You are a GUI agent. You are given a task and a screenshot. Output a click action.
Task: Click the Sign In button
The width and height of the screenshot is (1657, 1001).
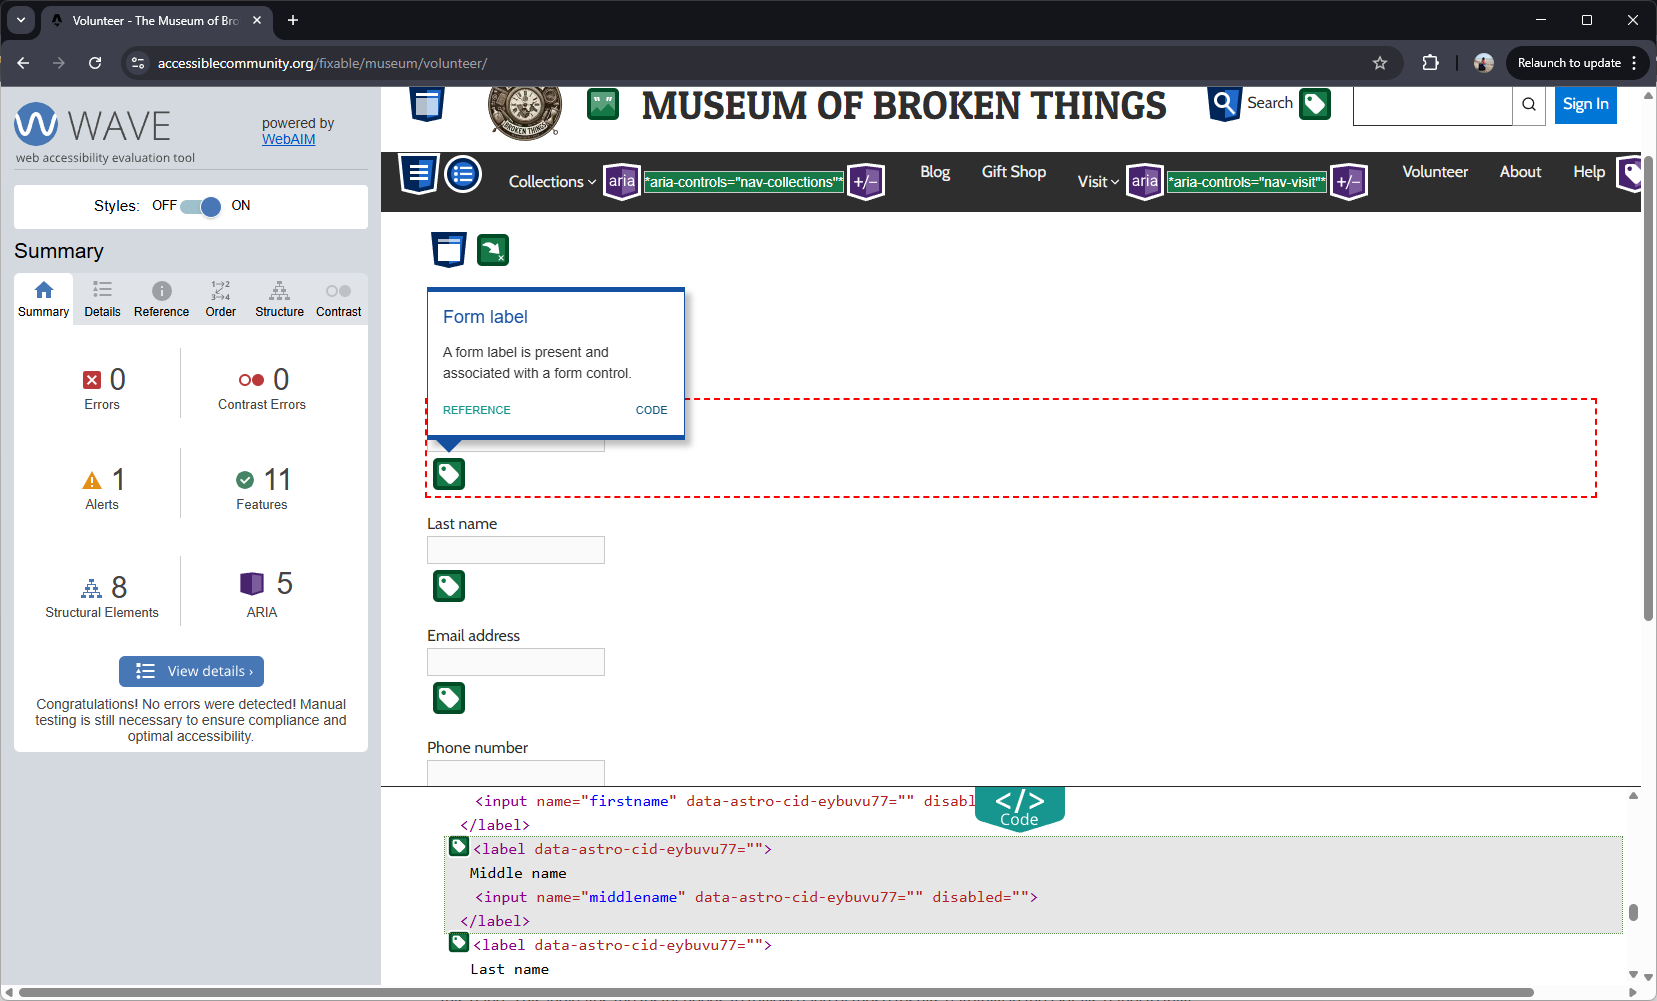(1586, 104)
